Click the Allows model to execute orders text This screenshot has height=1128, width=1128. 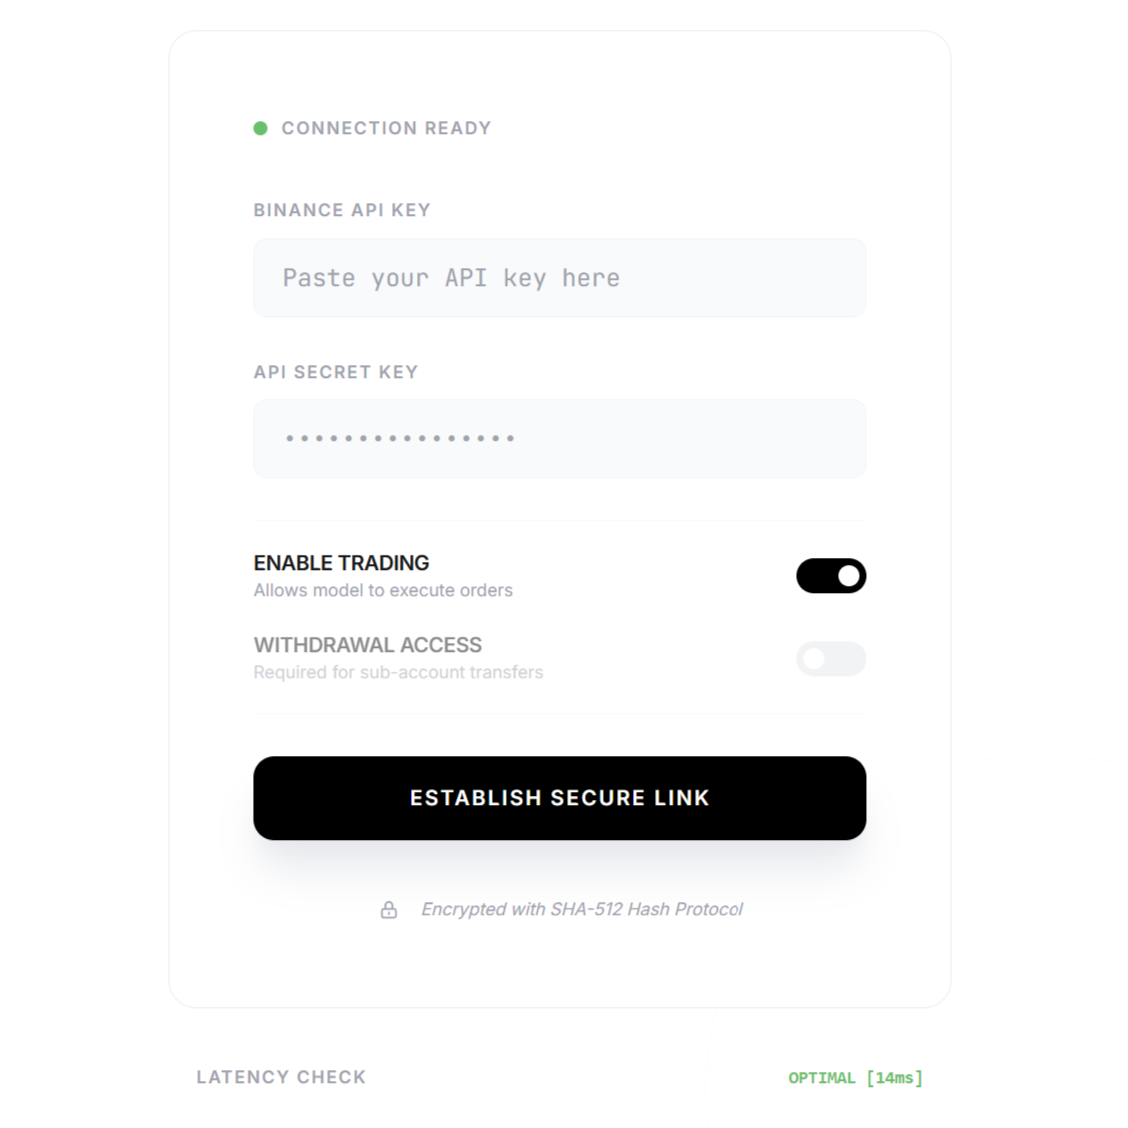pos(382,590)
